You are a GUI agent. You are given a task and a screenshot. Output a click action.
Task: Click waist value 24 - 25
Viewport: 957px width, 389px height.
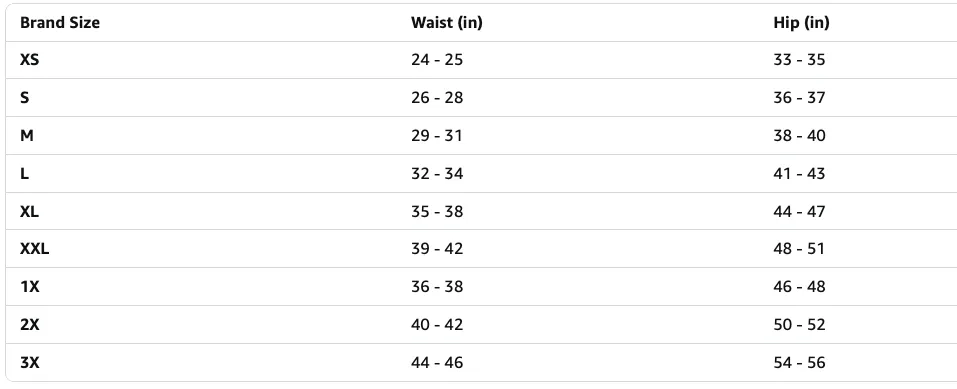click(x=437, y=60)
